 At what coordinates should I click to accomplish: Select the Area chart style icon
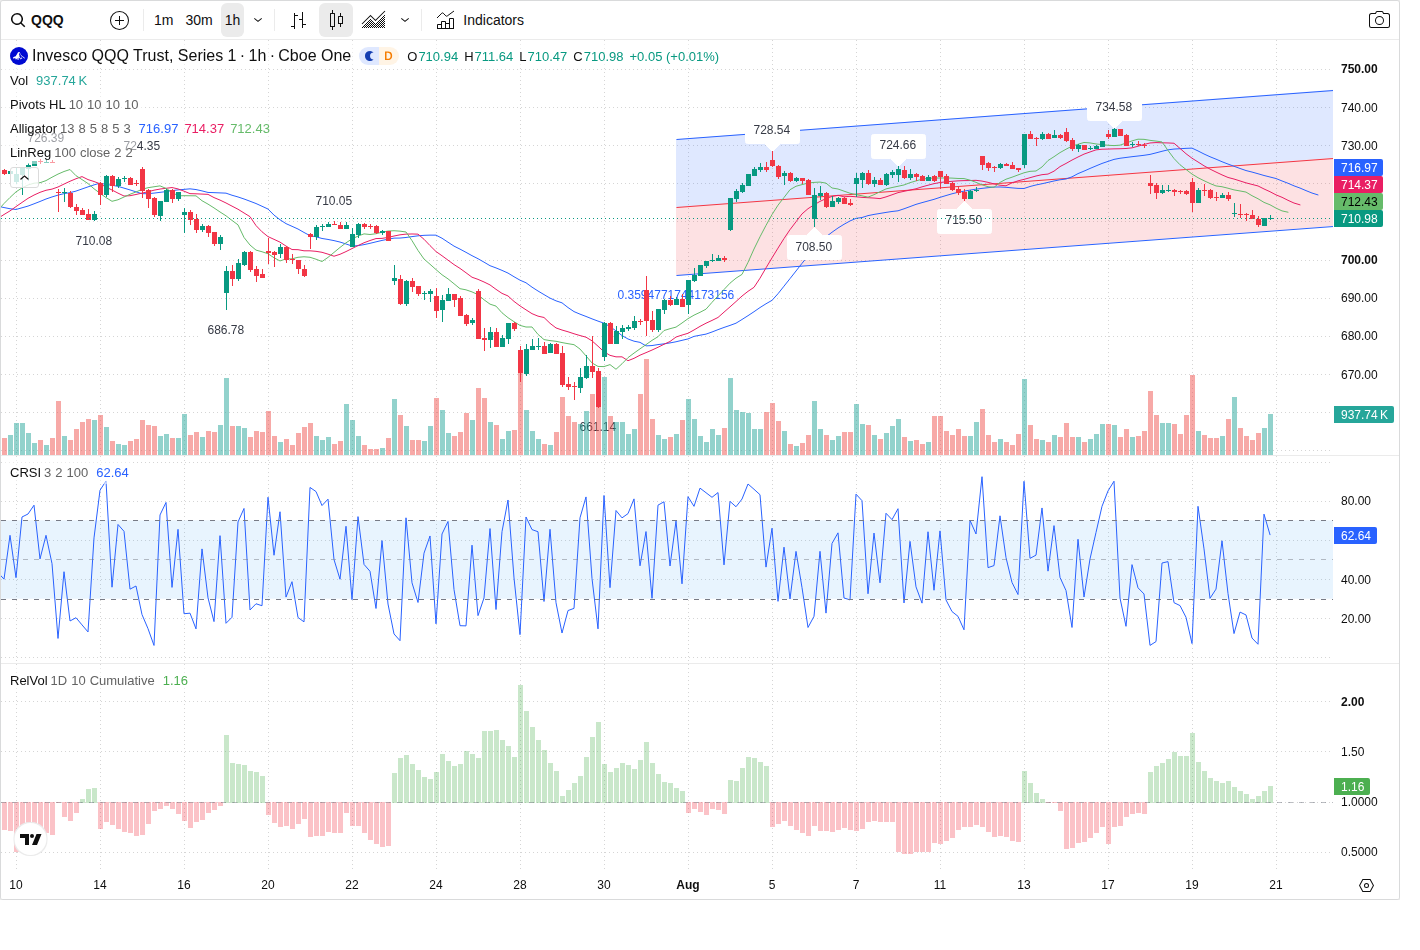(x=374, y=20)
